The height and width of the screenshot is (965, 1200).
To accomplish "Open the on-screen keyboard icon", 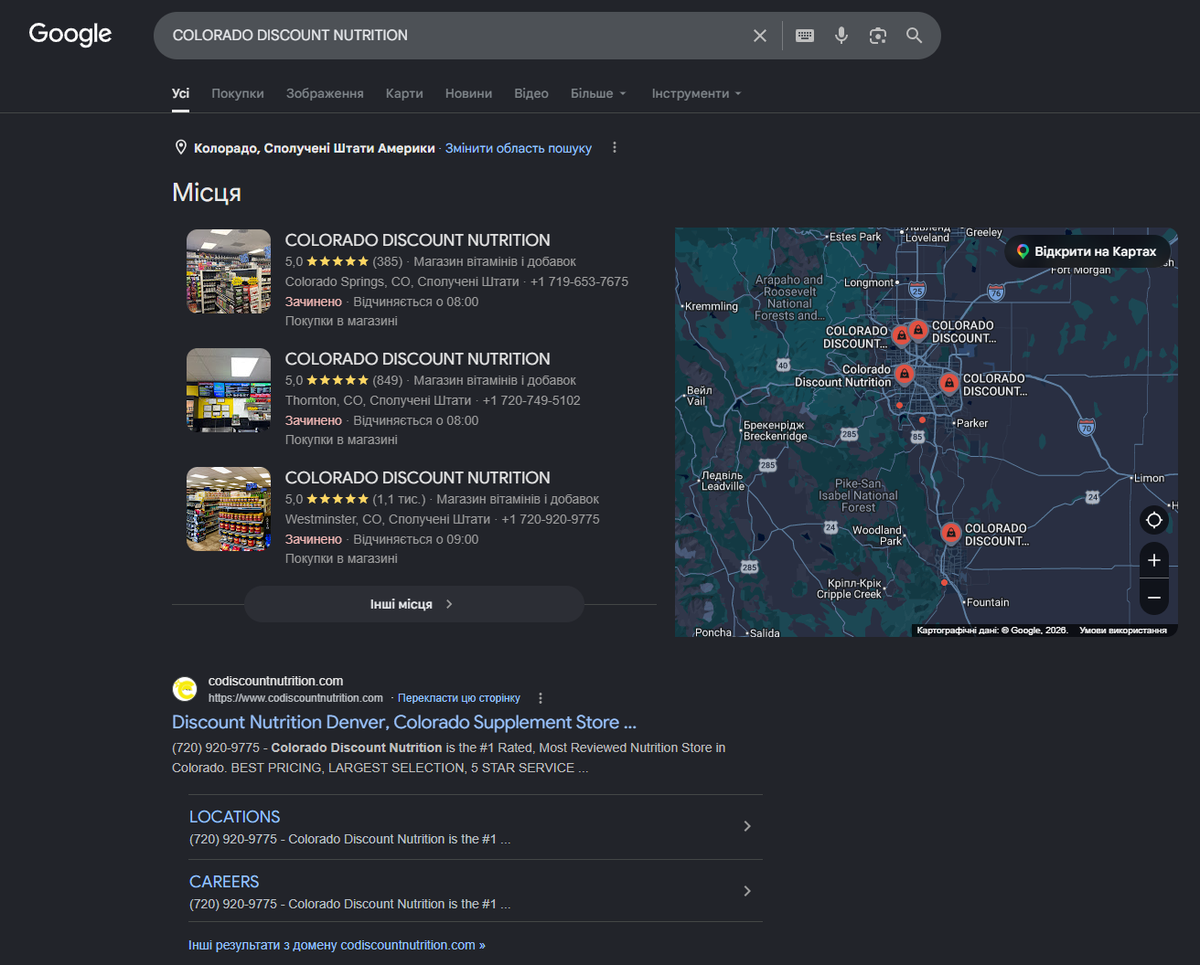I will click(805, 35).
